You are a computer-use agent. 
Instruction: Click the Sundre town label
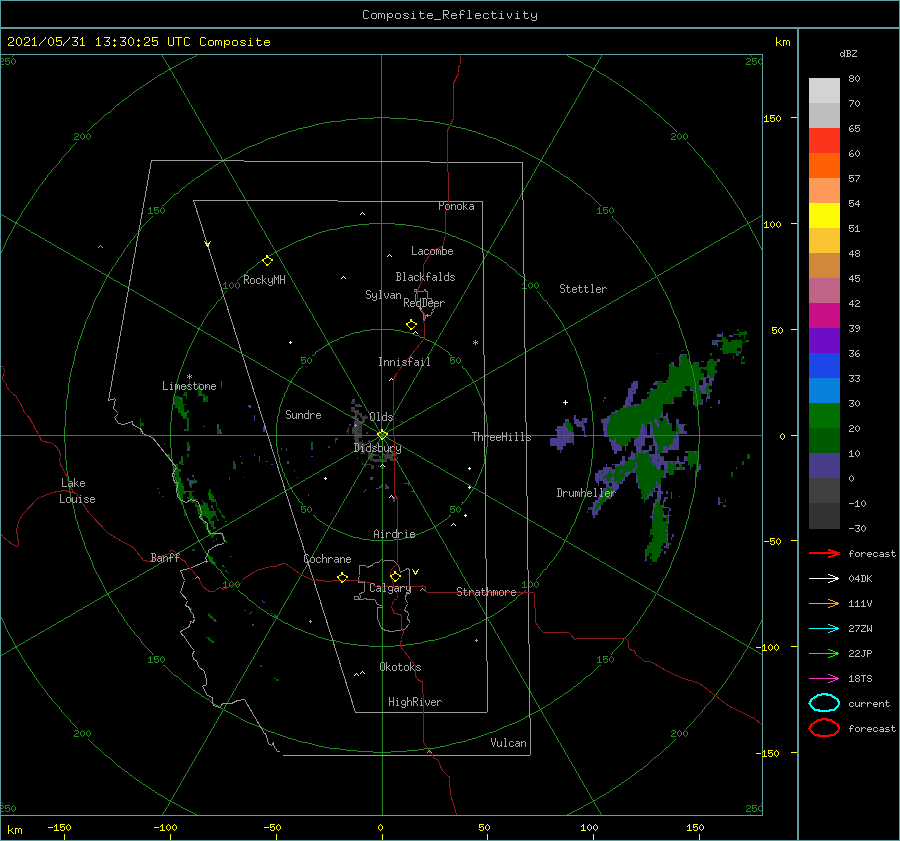tap(303, 414)
